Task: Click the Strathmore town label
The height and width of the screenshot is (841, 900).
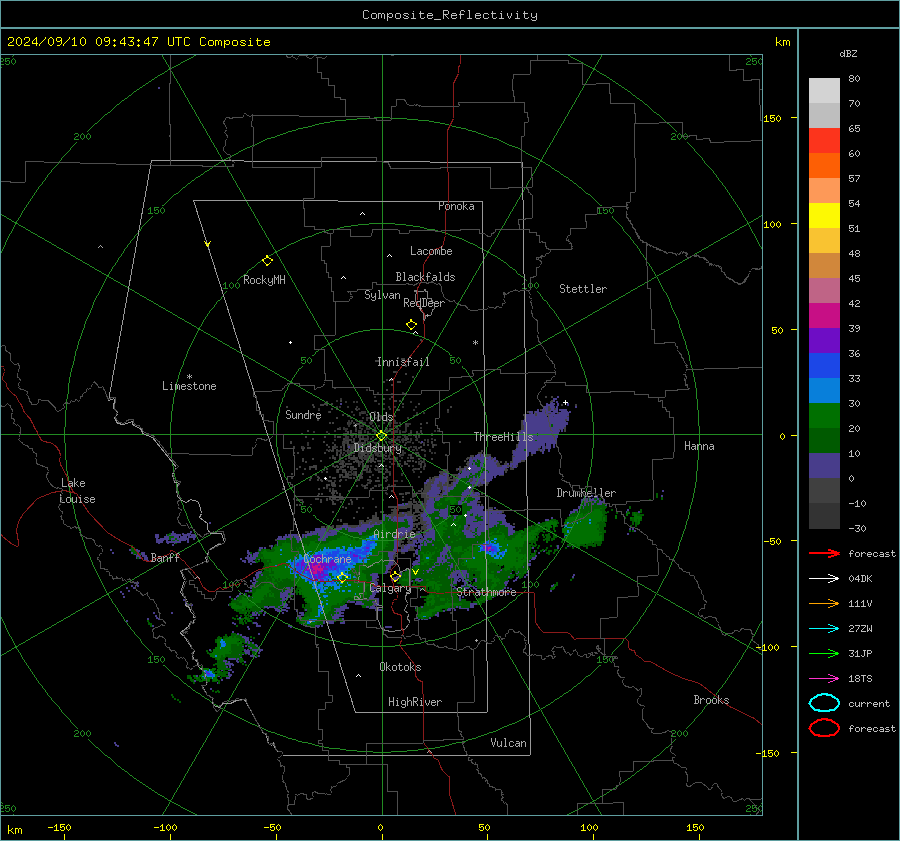Action: coord(486,592)
